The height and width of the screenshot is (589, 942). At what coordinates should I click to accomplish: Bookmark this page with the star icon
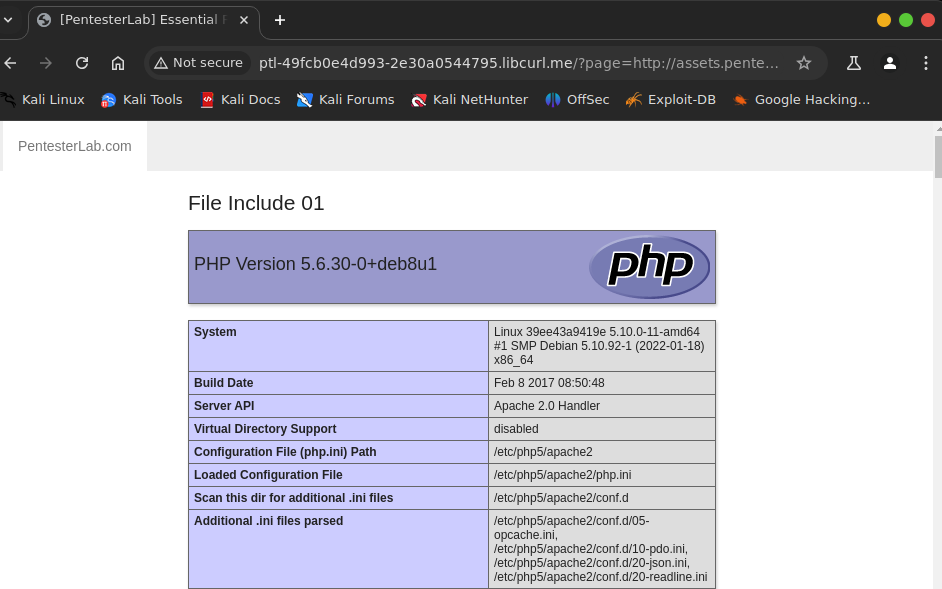804,63
